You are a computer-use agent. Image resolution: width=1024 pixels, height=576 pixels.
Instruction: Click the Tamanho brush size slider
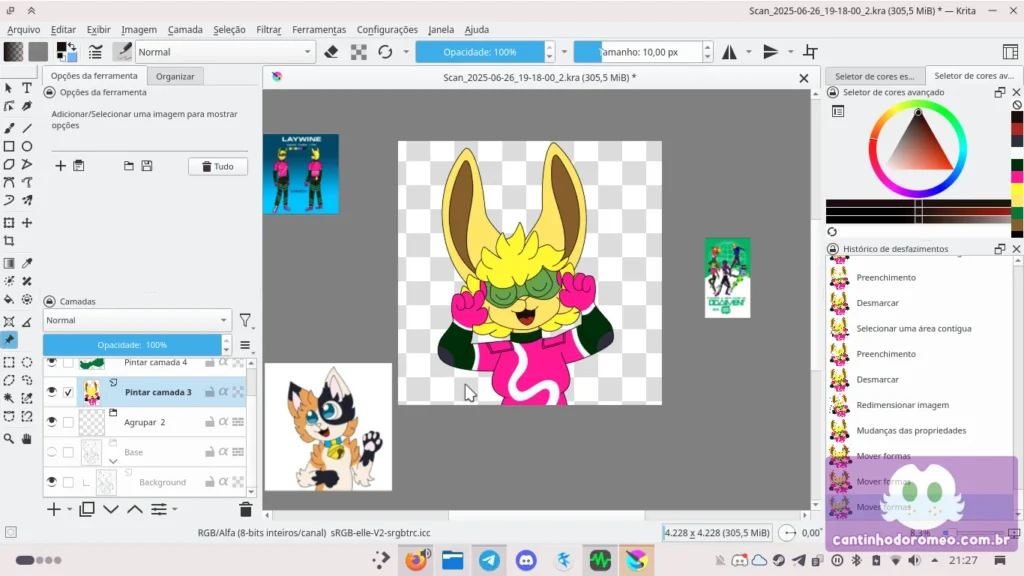[638, 52]
